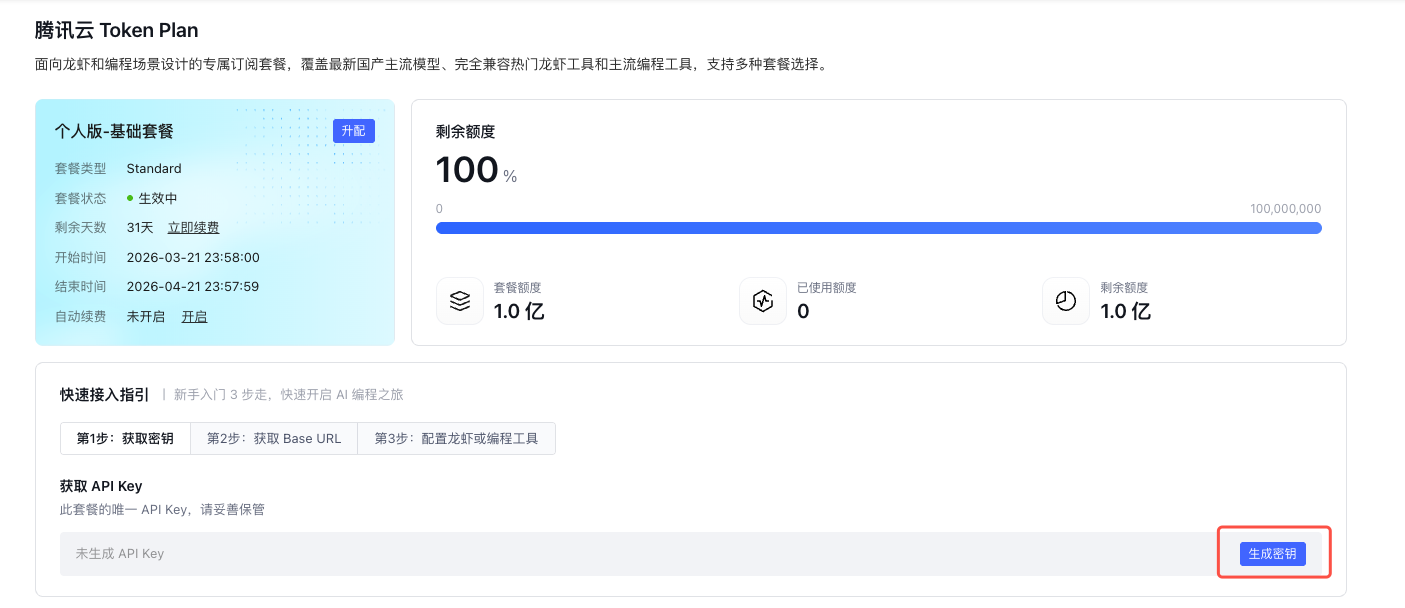Viewport: 1405px width, 608px height.
Task: Click the 已使用额度 value 0
Action: click(803, 311)
